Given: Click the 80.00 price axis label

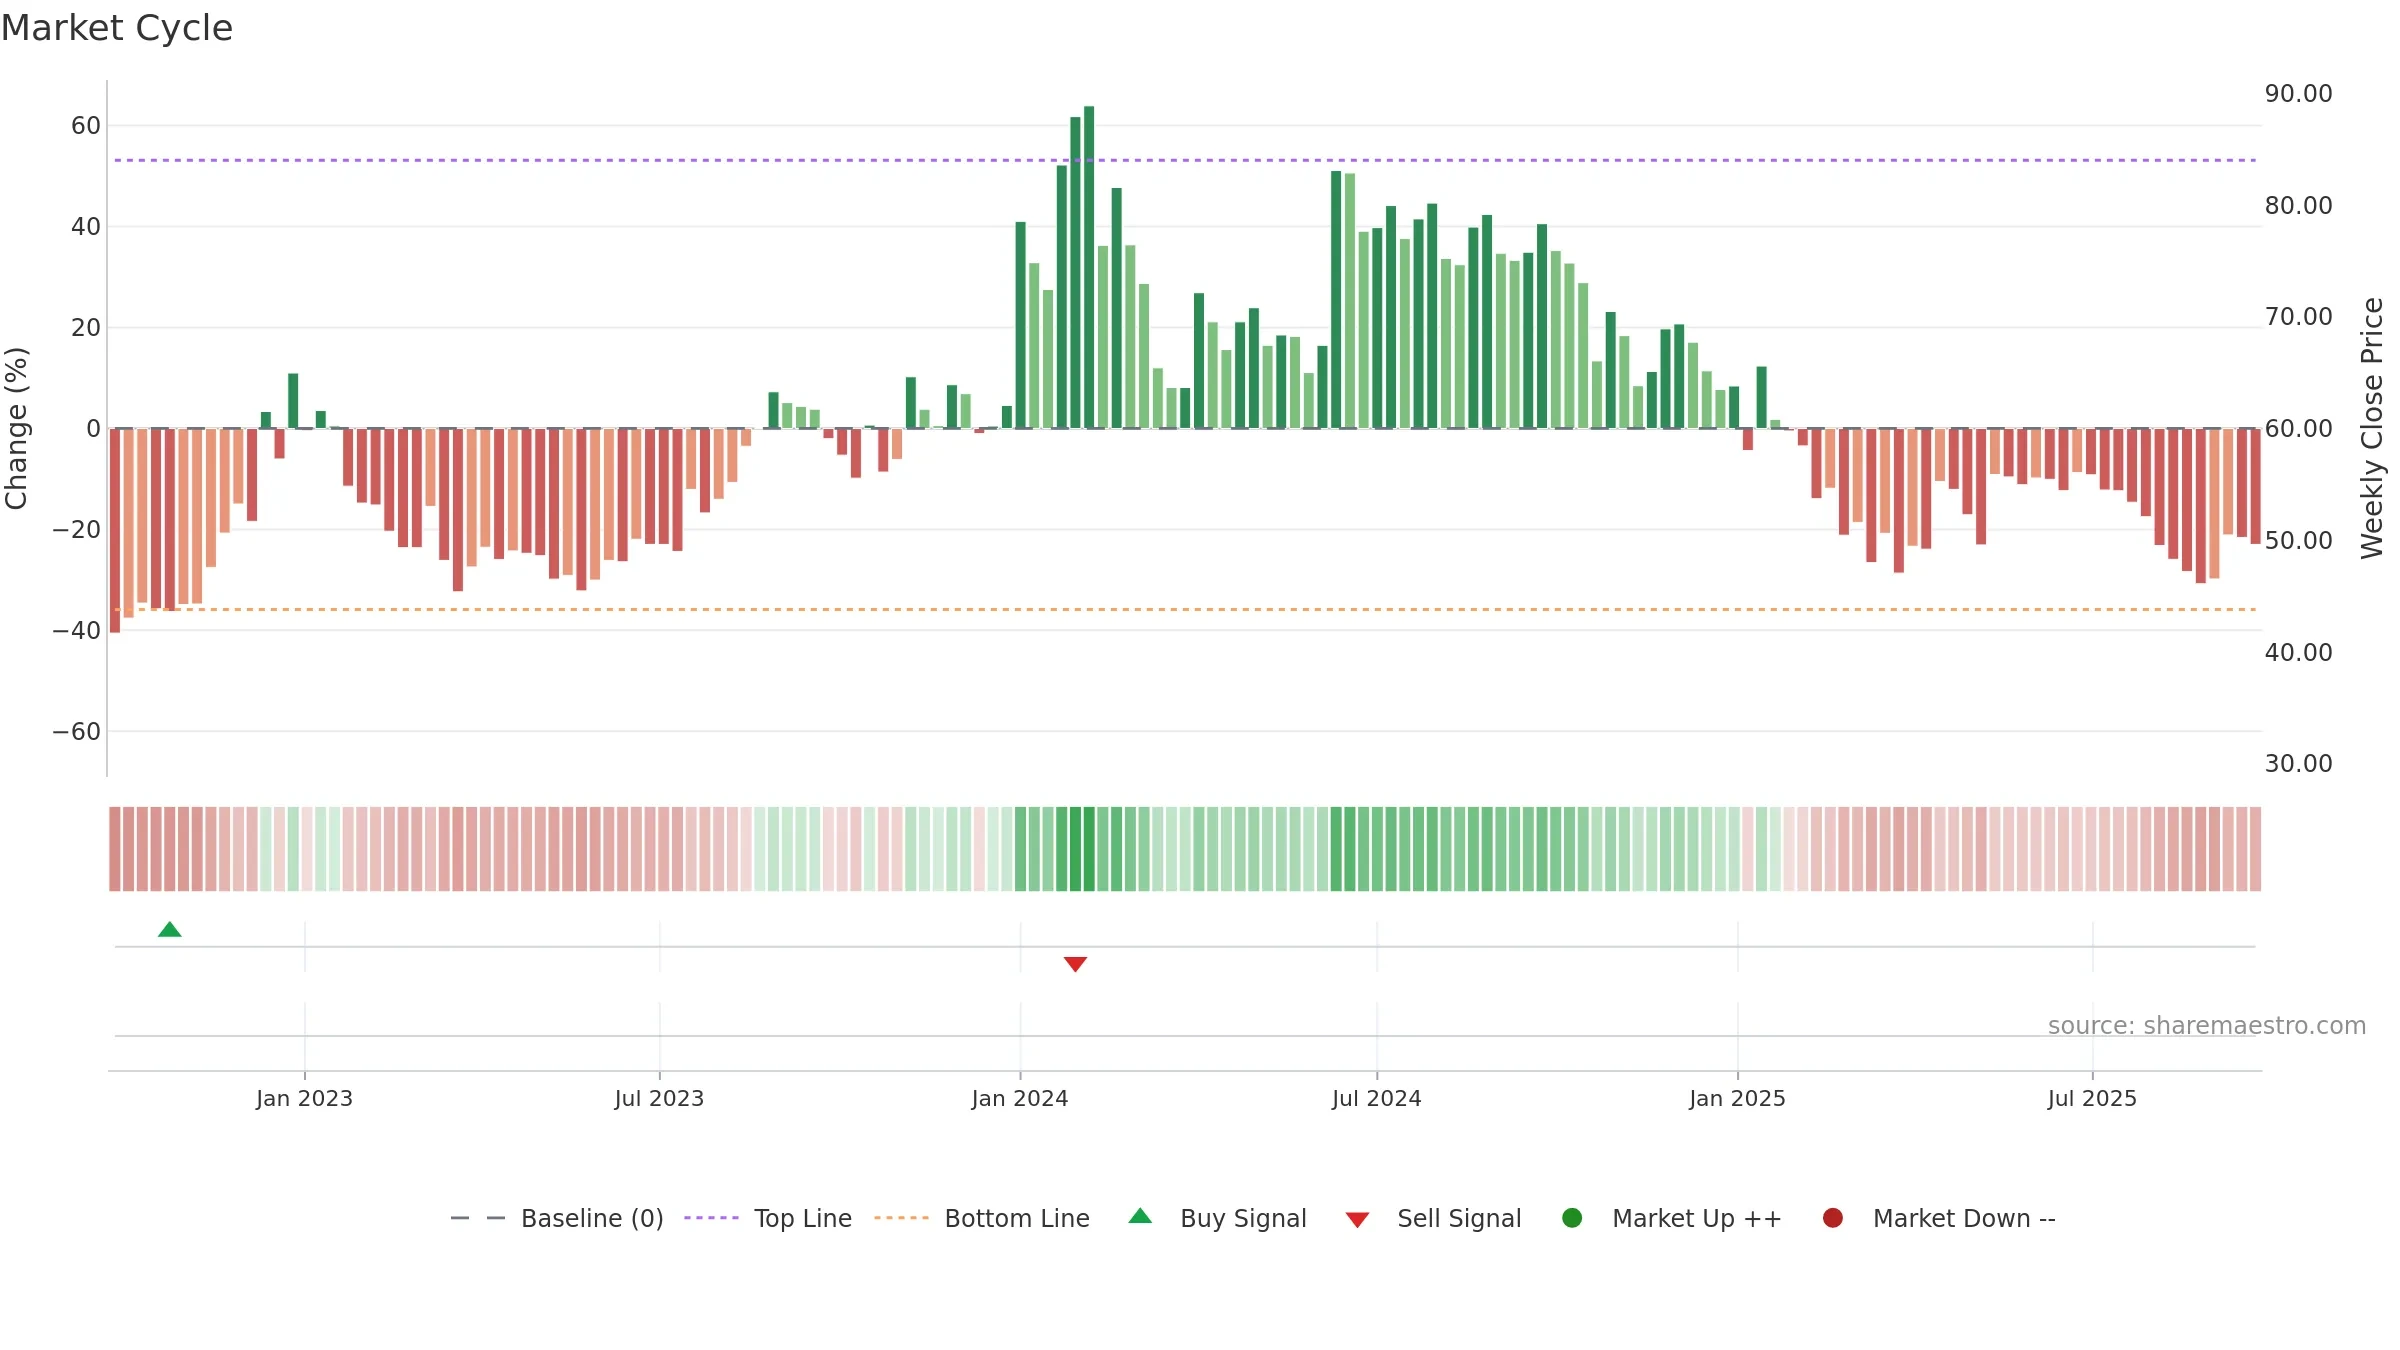Looking at the screenshot, I should tap(2298, 206).
